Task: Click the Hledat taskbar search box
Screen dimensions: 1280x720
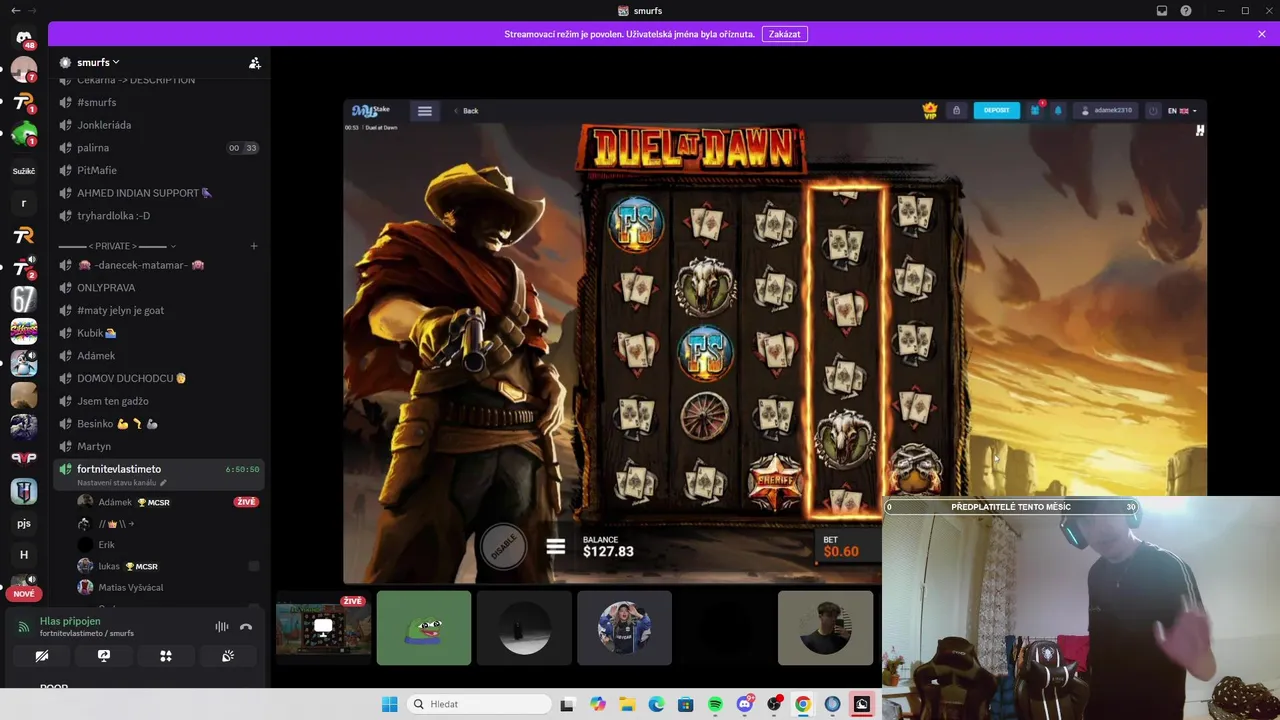Action: [x=481, y=704]
